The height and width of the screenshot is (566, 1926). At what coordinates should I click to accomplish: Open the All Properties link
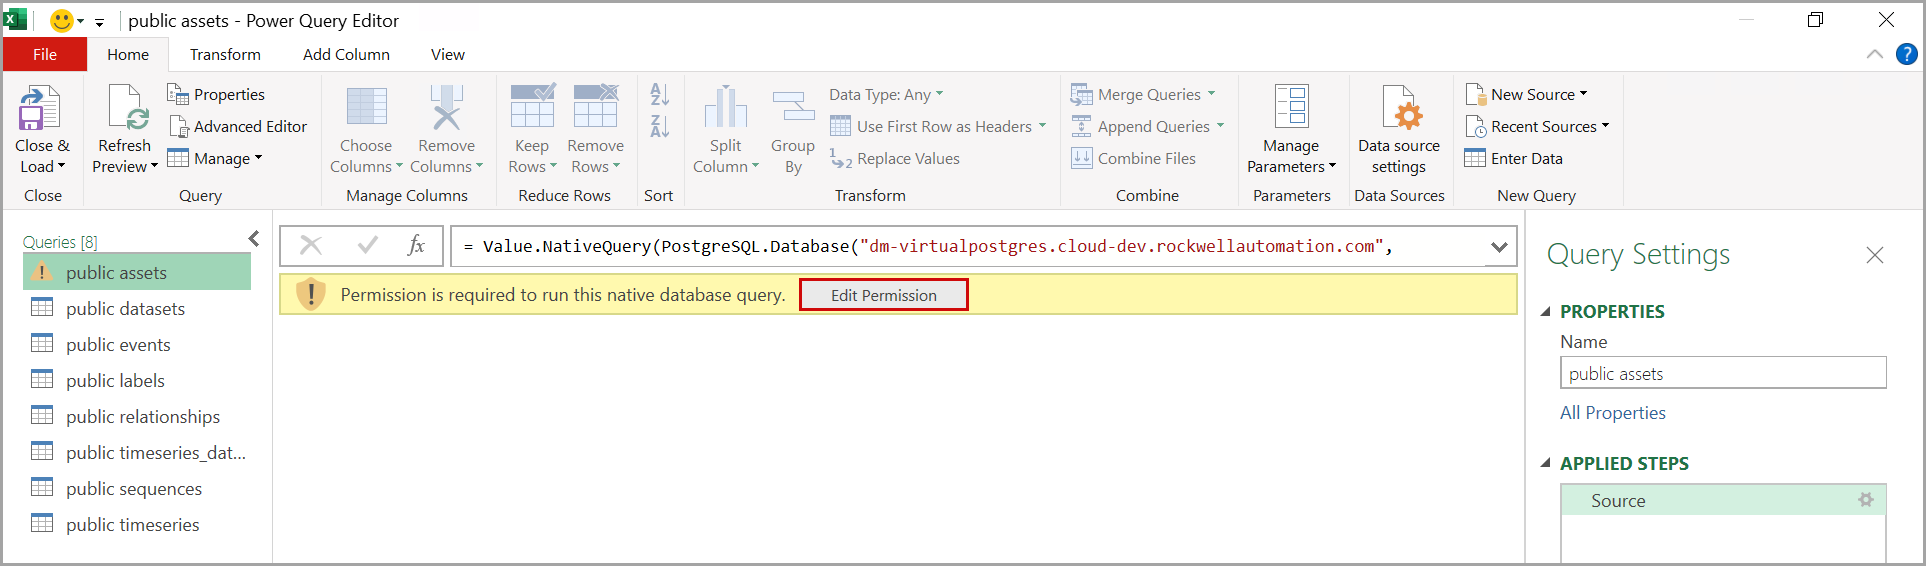[1612, 413]
